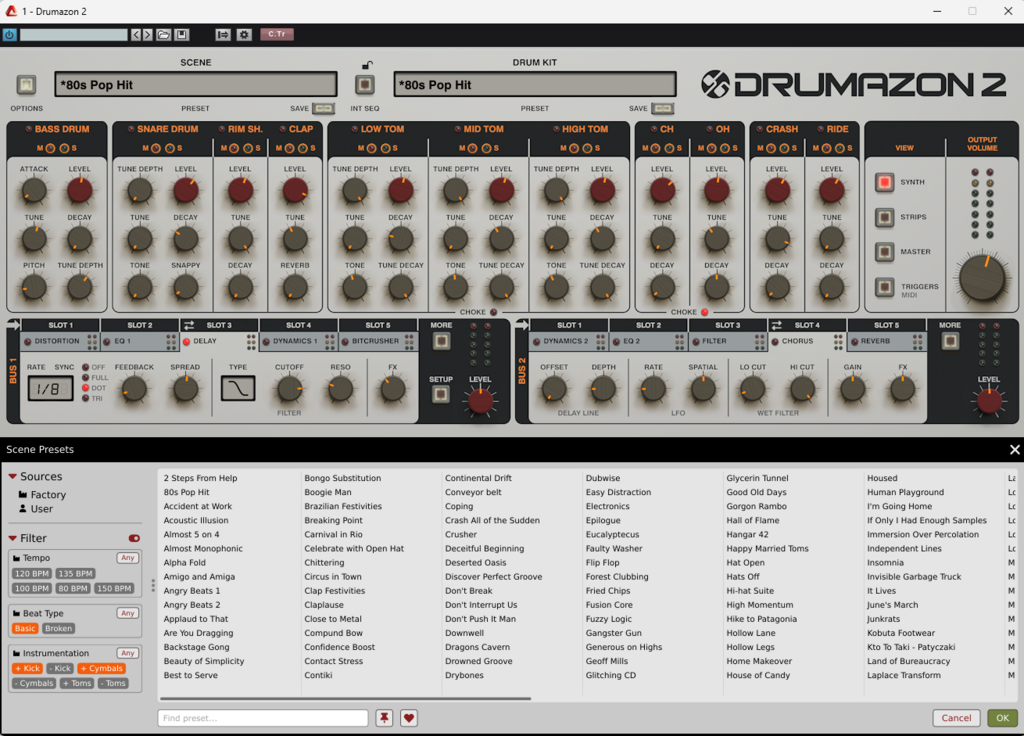Viewport: 1024px width, 736px height.
Task: Switch view to TRIGGERS MIDI
Action: click(884, 286)
